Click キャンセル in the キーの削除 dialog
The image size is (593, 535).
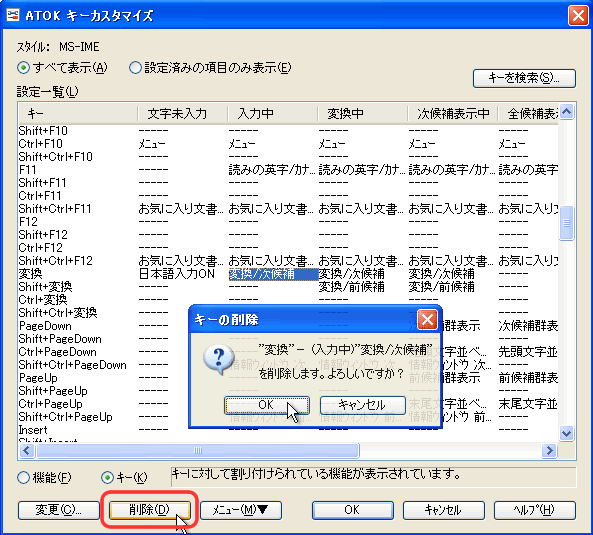[363, 405]
